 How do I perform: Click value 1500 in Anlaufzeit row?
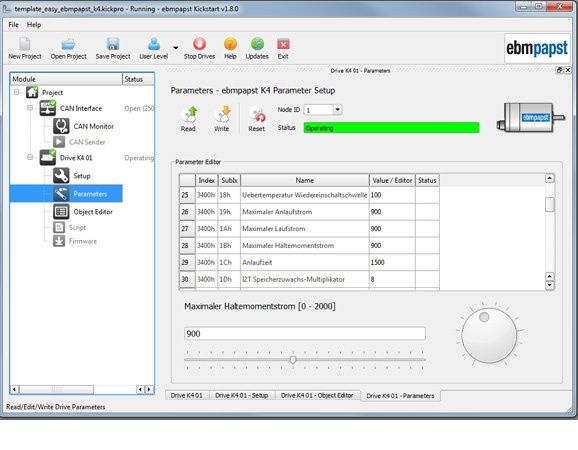(392, 262)
